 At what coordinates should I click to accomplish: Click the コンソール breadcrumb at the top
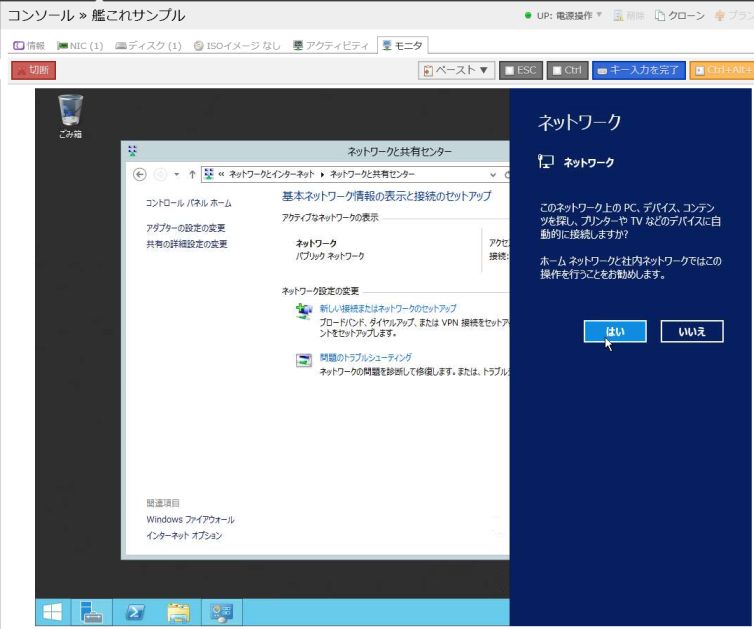coord(41,15)
